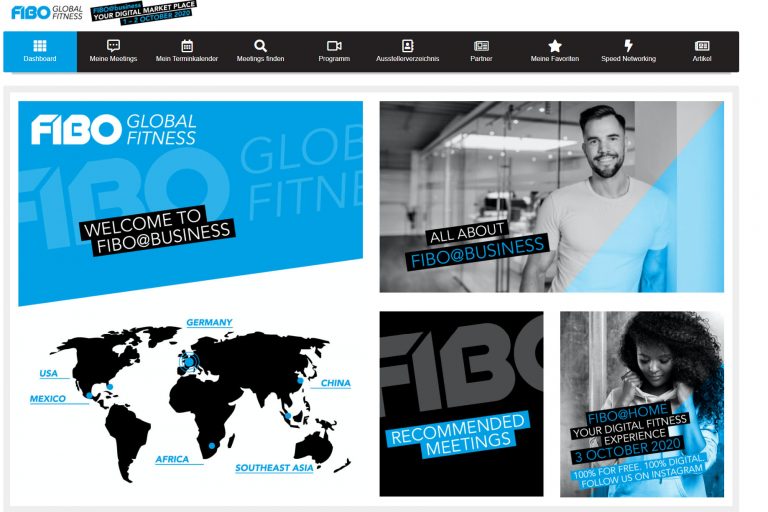Click the FIBO Global Fitness logo
Screen dimensions: 768x512
(47, 12)
